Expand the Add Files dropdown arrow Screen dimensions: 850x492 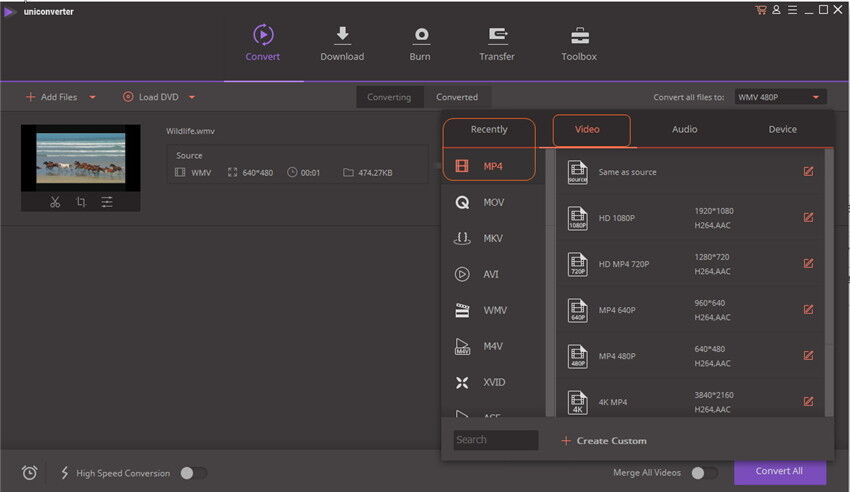click(x=92, y=97)
